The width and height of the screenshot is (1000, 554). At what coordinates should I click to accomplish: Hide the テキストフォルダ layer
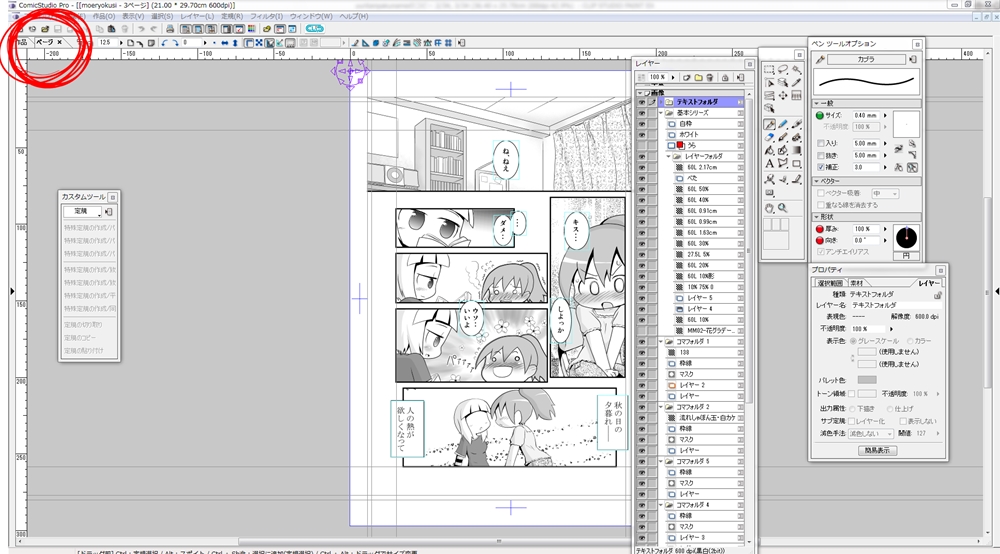(x=642, y=102)
